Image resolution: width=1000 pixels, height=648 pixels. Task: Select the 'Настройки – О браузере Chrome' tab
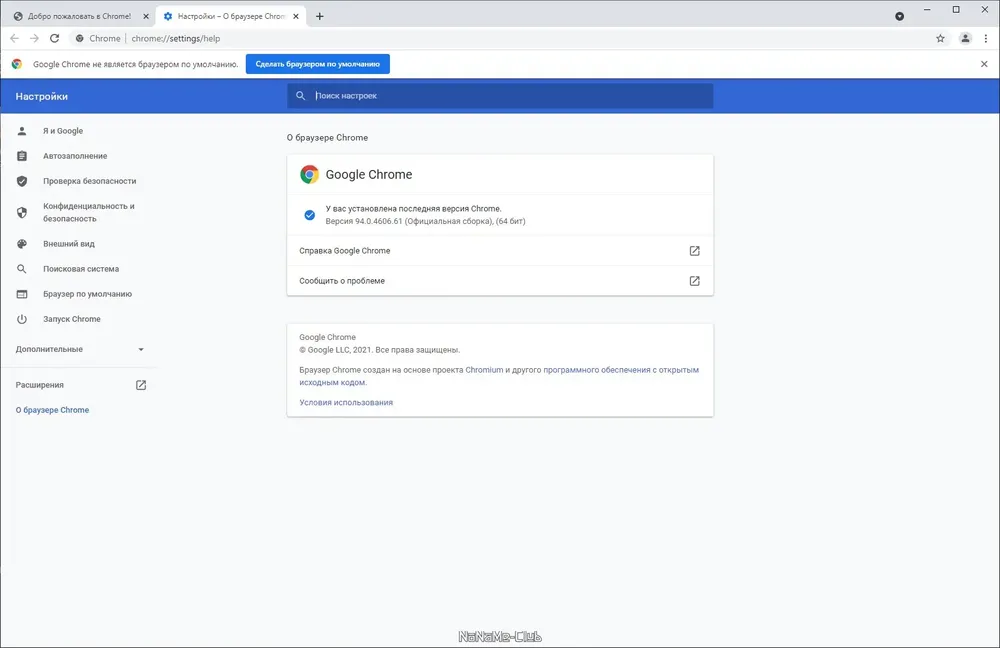coord(231,17)
